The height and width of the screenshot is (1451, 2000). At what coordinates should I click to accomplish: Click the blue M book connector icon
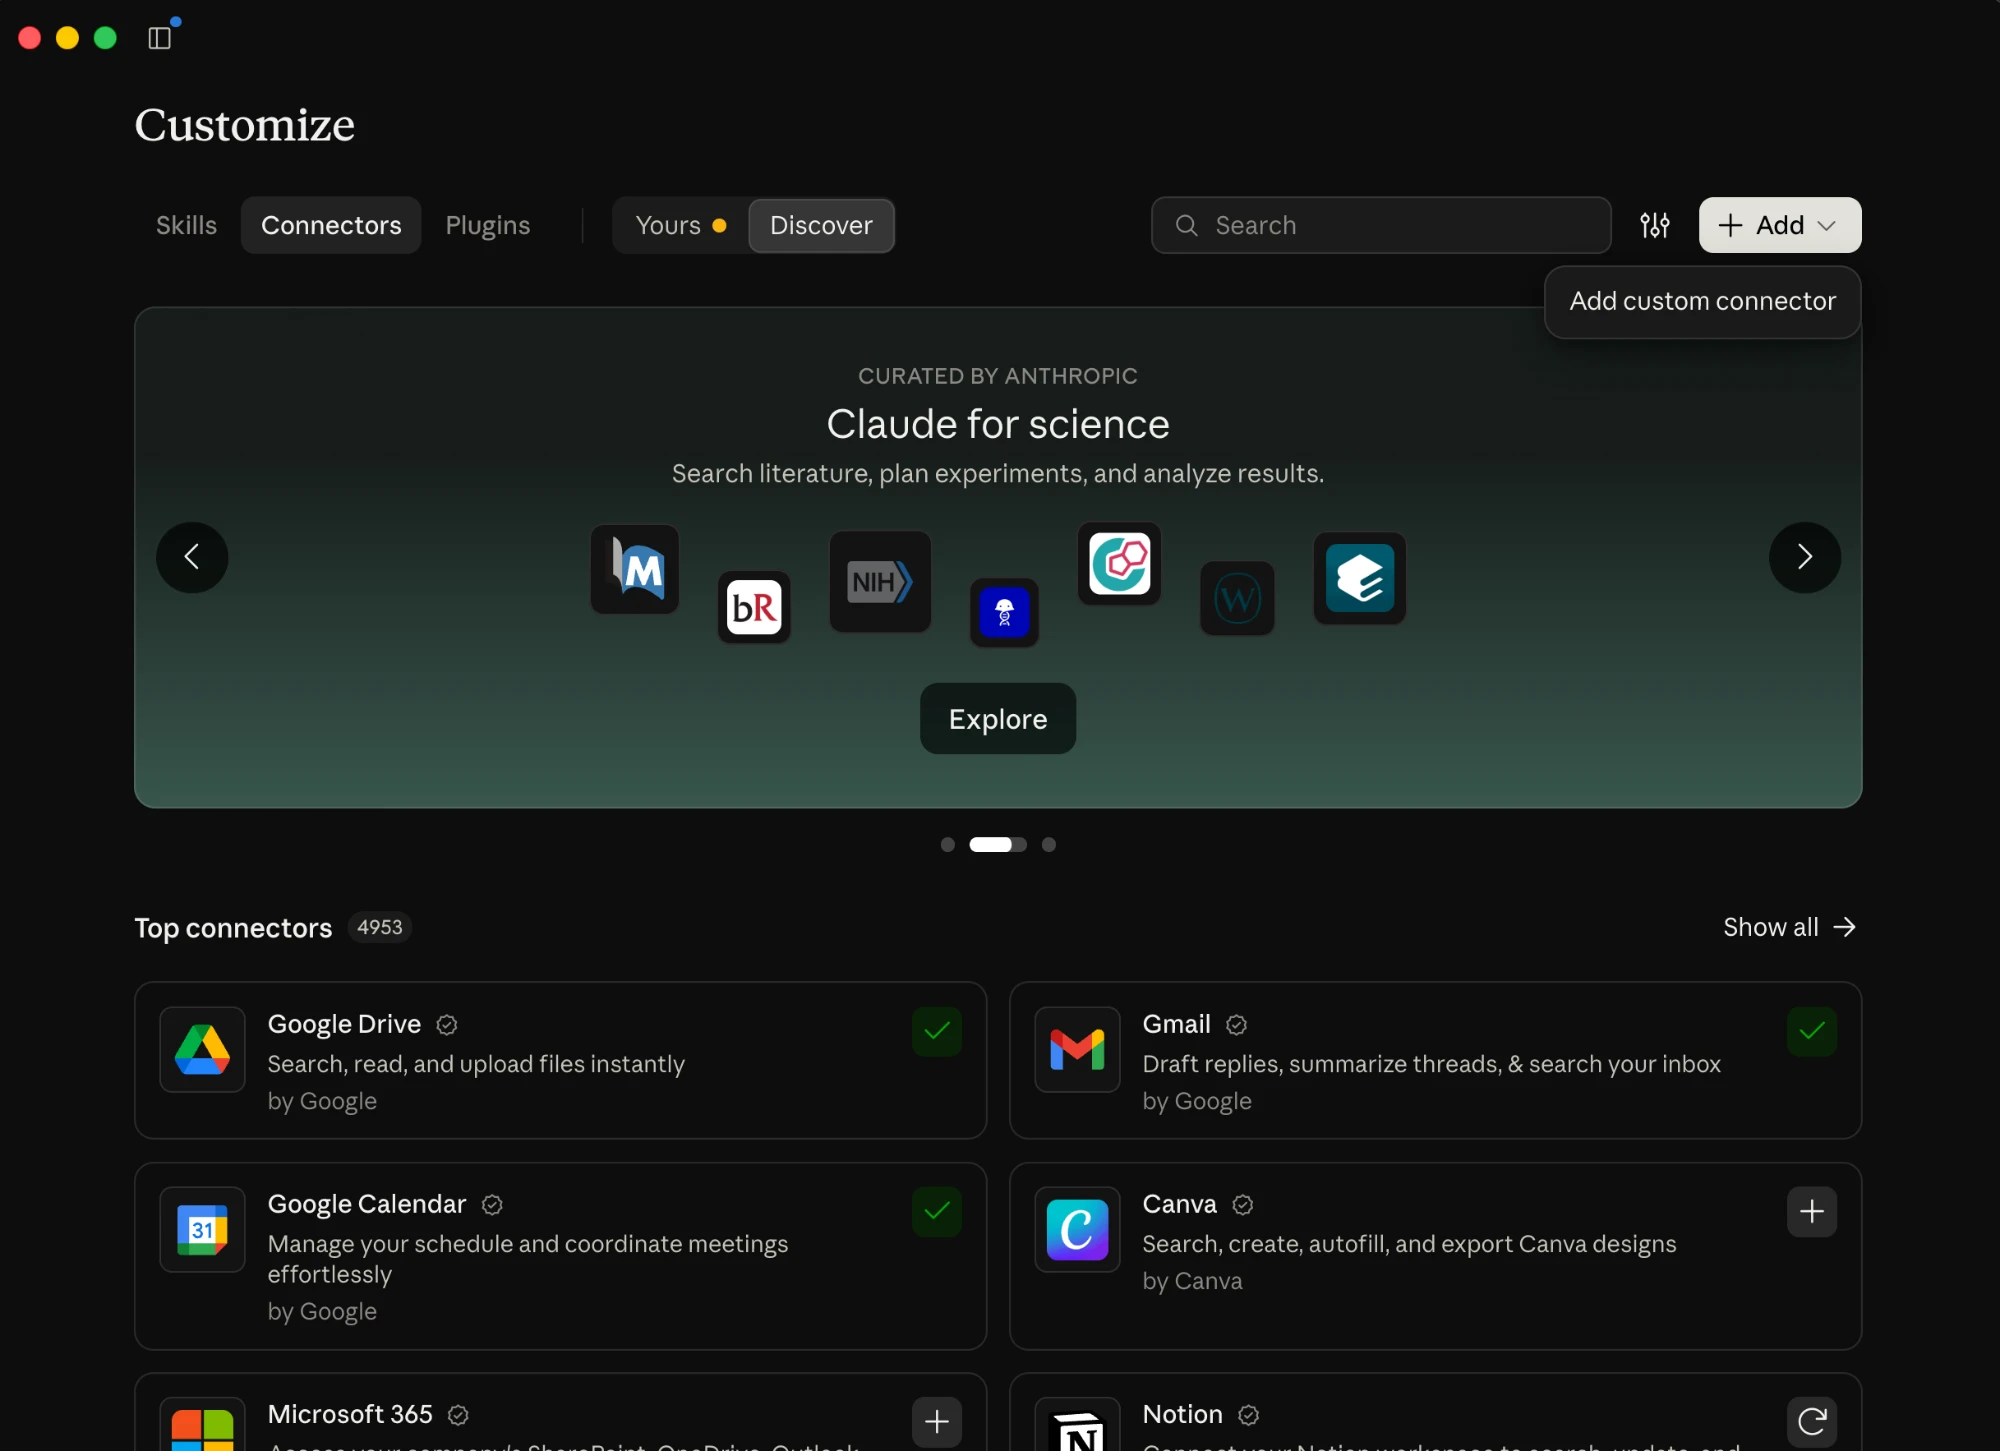click(x=635, y=569)
